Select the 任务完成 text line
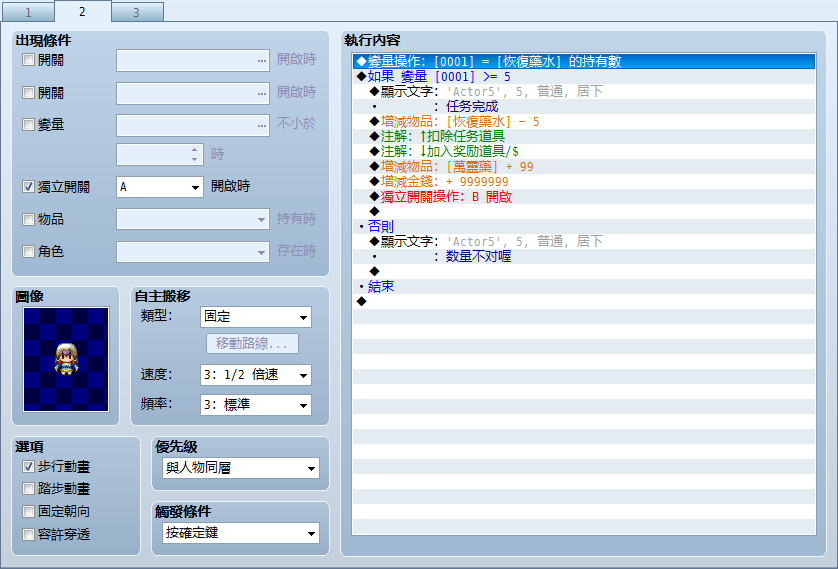The height and width of the screenshot is (569, 838). pyautogui.click(x=584, y=106)
